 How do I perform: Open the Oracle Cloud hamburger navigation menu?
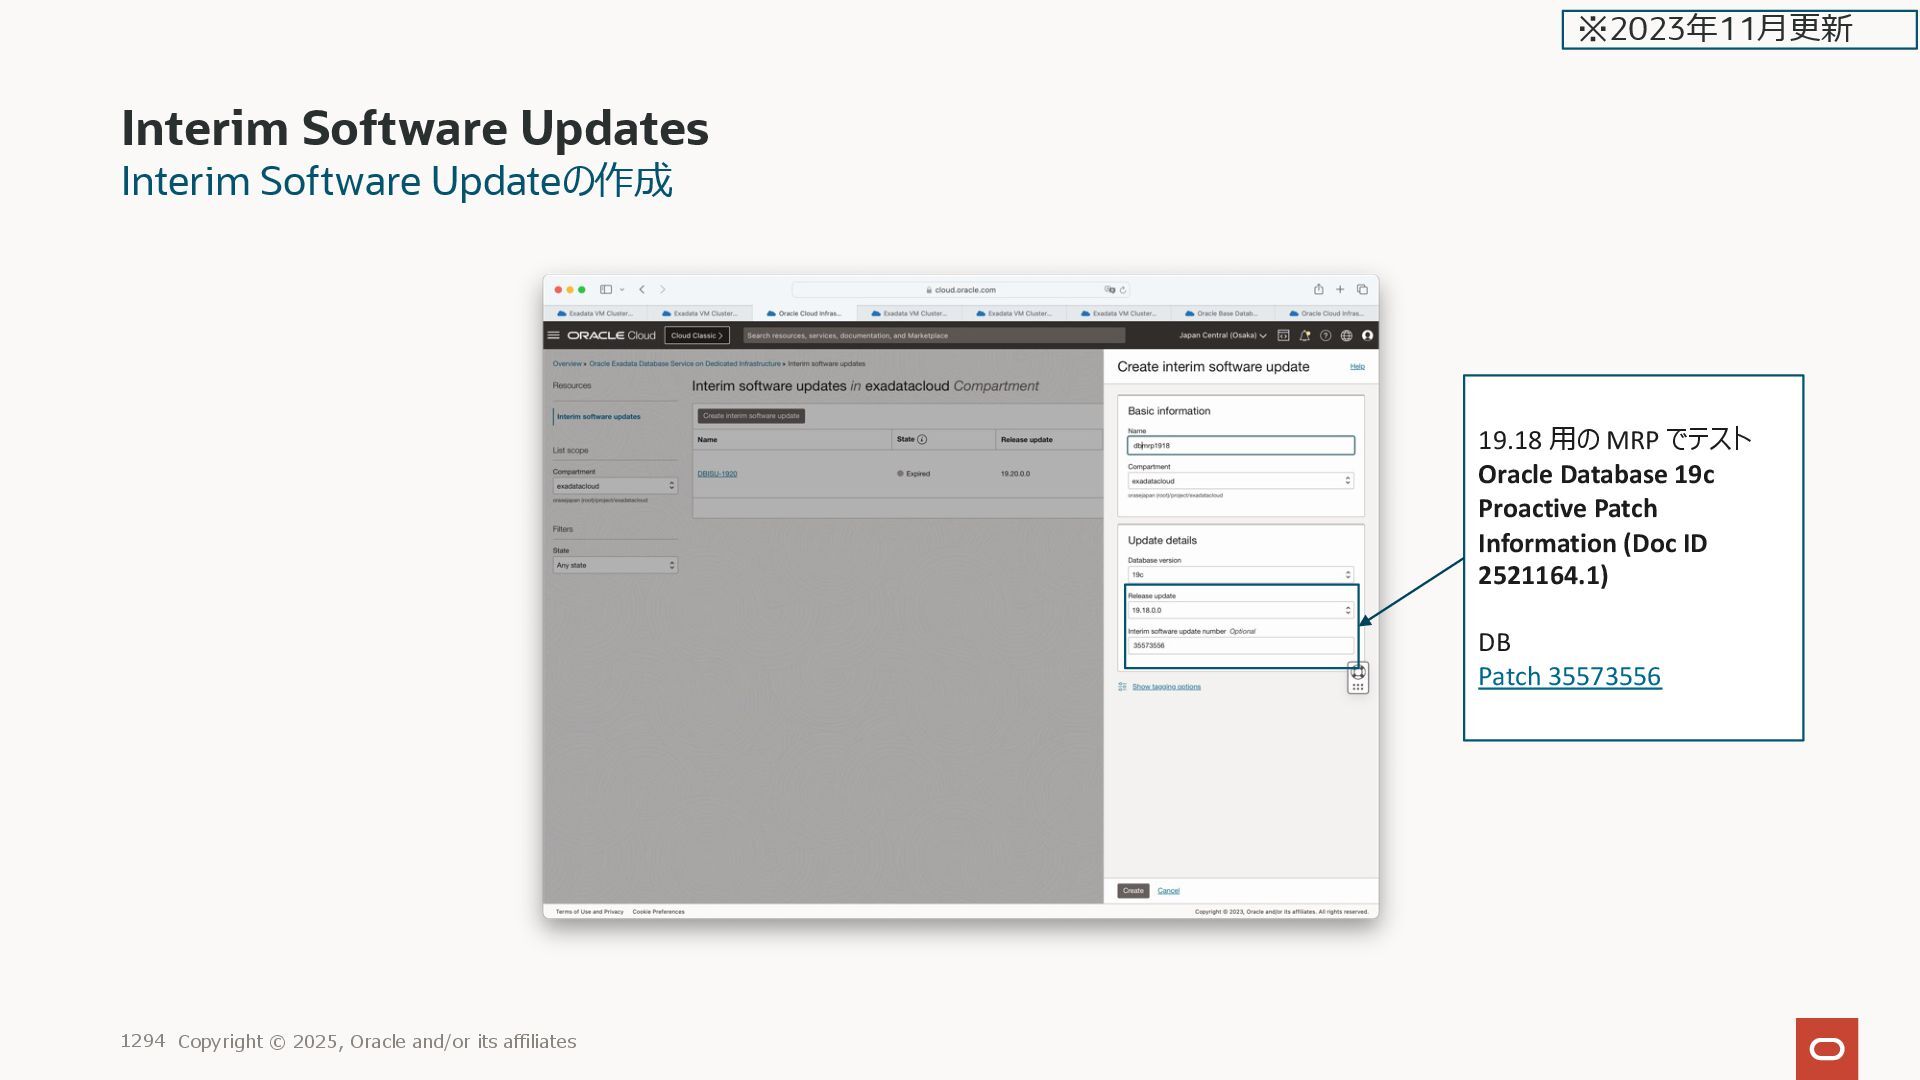(x=553, y=336)
